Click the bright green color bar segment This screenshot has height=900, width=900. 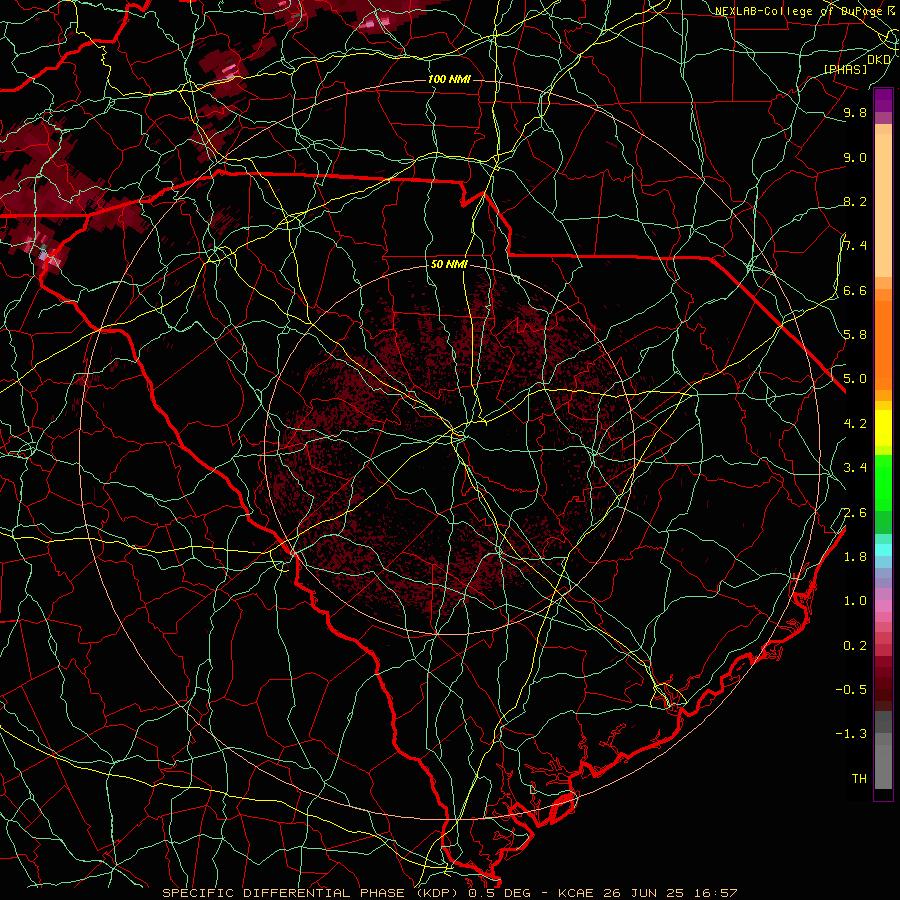[883, 482]
